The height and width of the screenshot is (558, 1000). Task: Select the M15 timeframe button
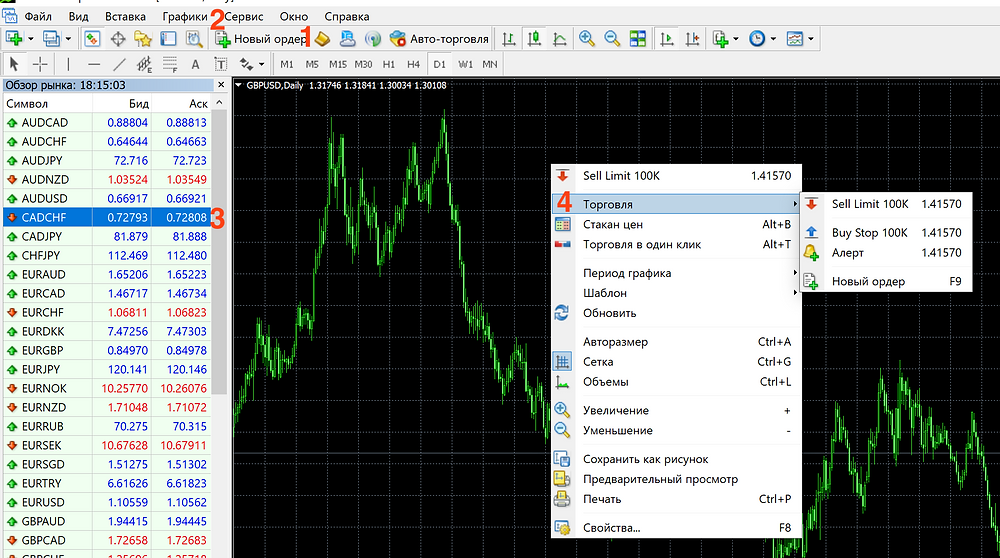click(337, 64)
